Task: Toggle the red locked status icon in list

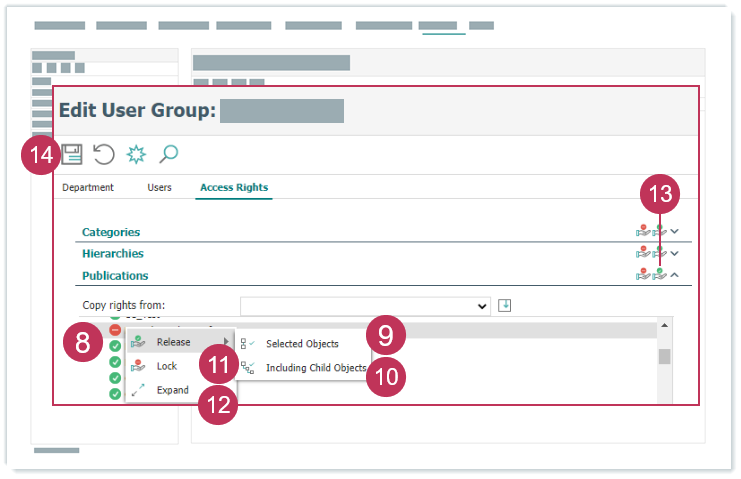Action: 115,329
